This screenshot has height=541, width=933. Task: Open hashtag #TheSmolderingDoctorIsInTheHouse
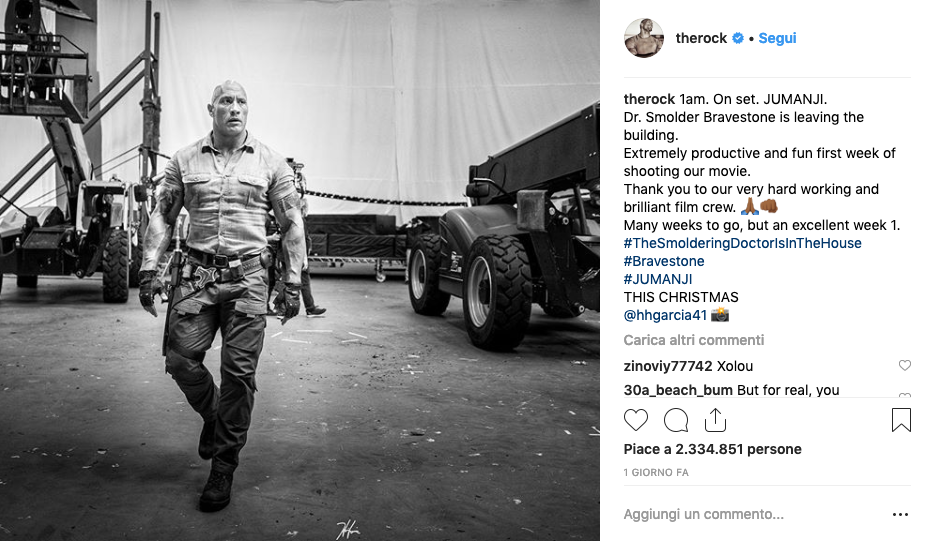click(743, 243)
